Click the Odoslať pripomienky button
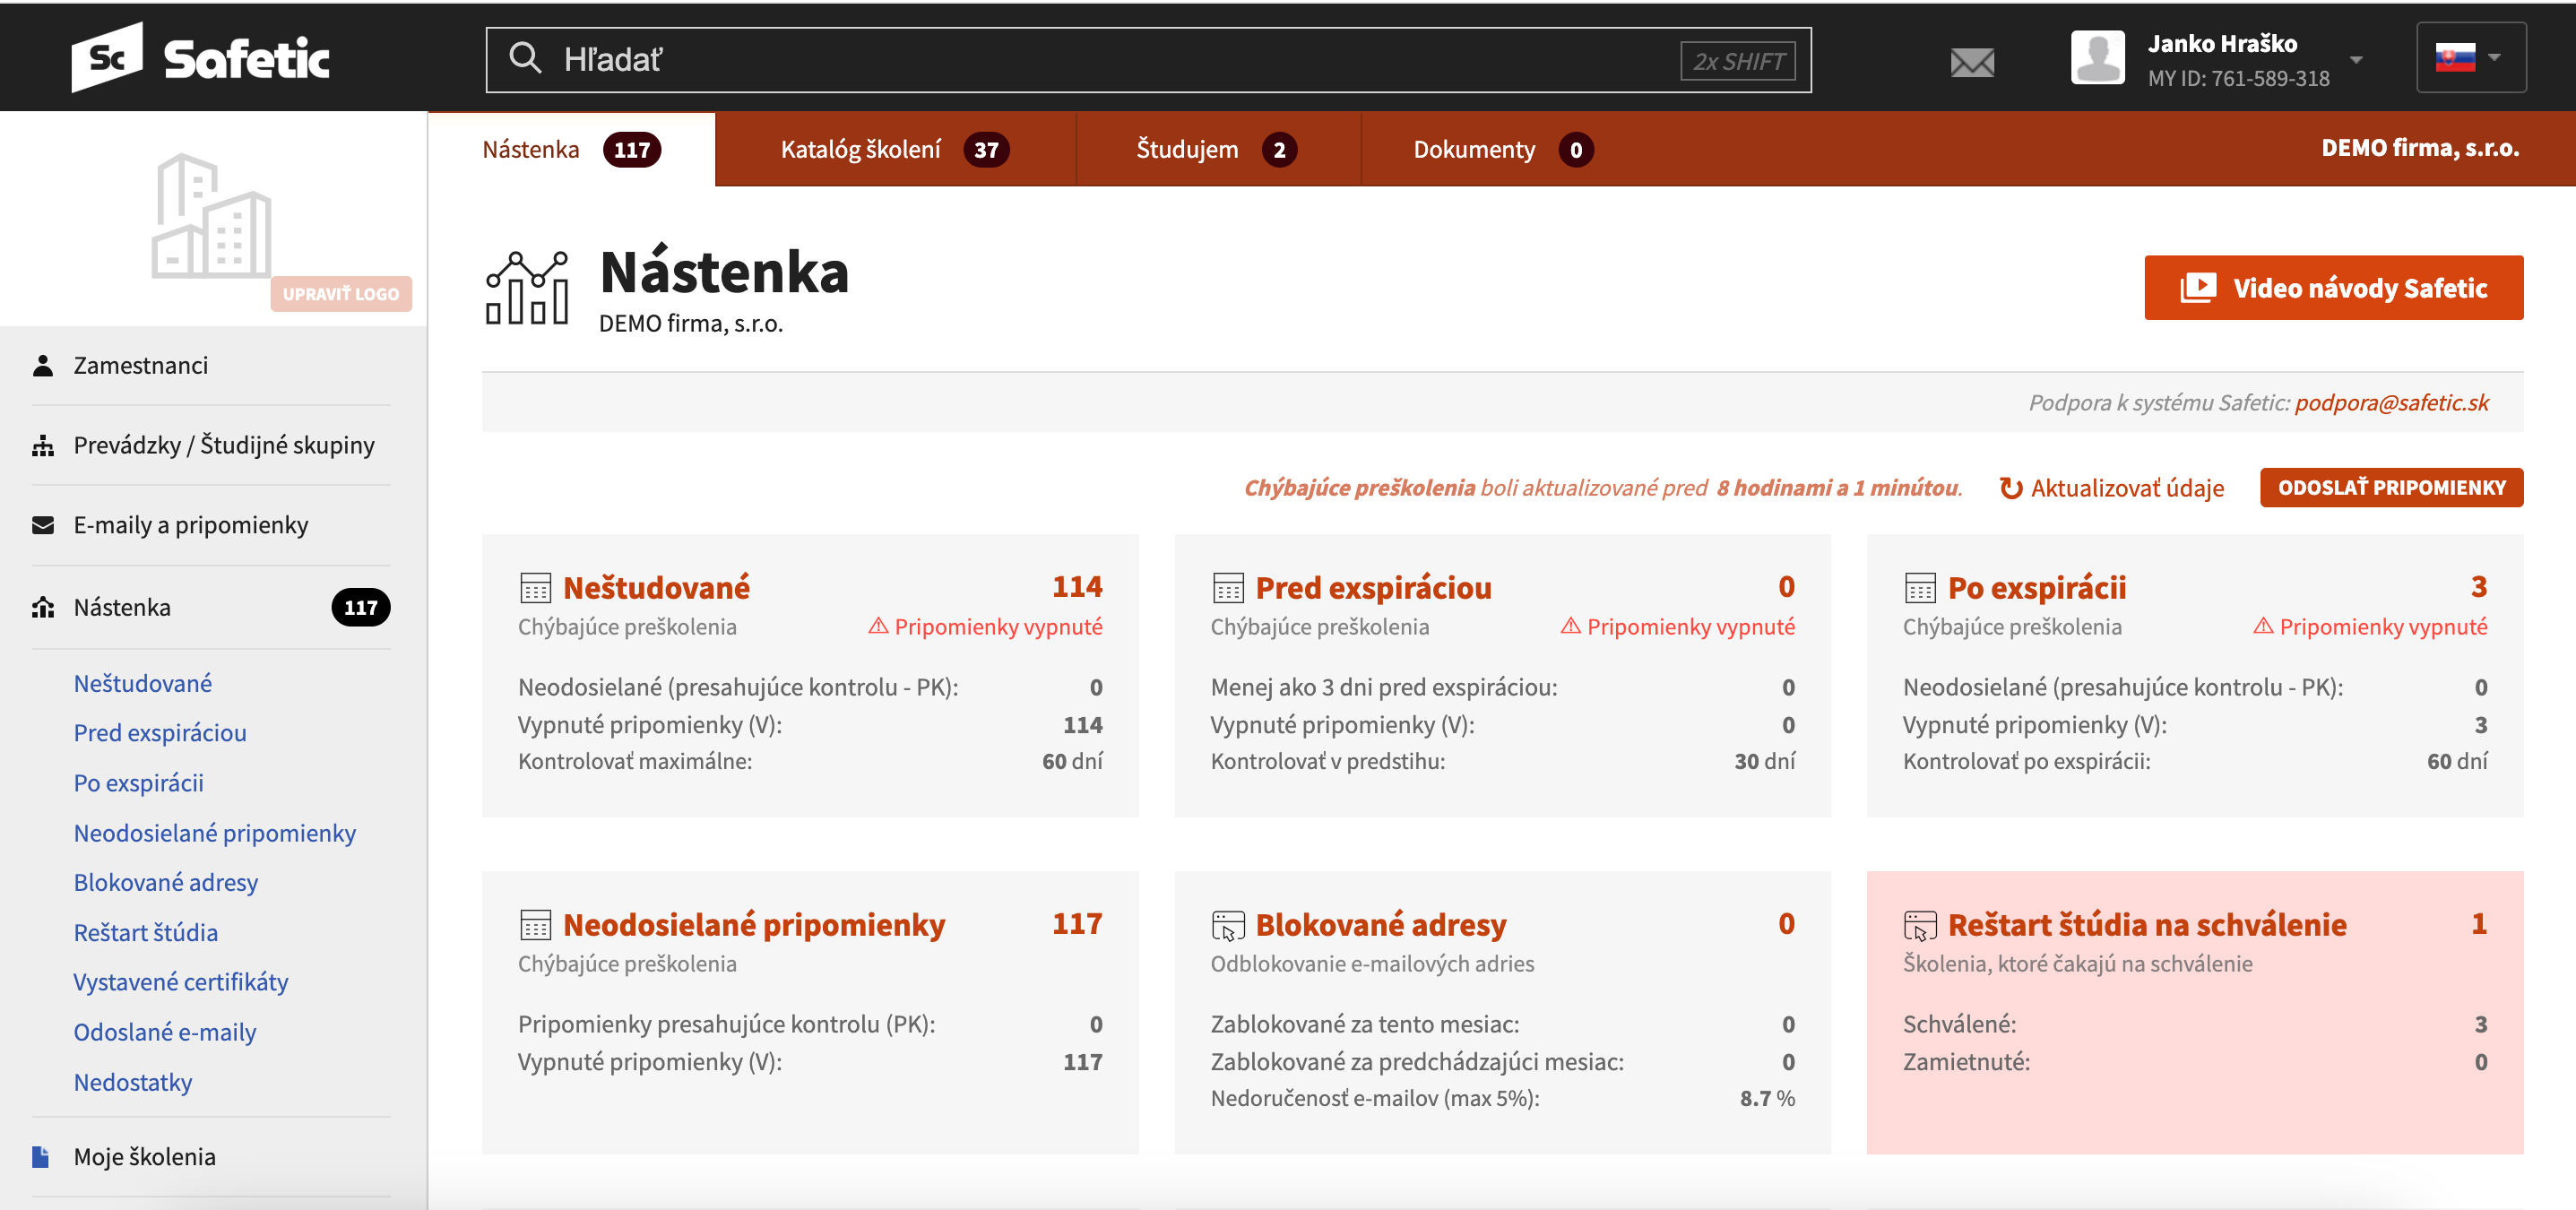 pos(2391,487)
